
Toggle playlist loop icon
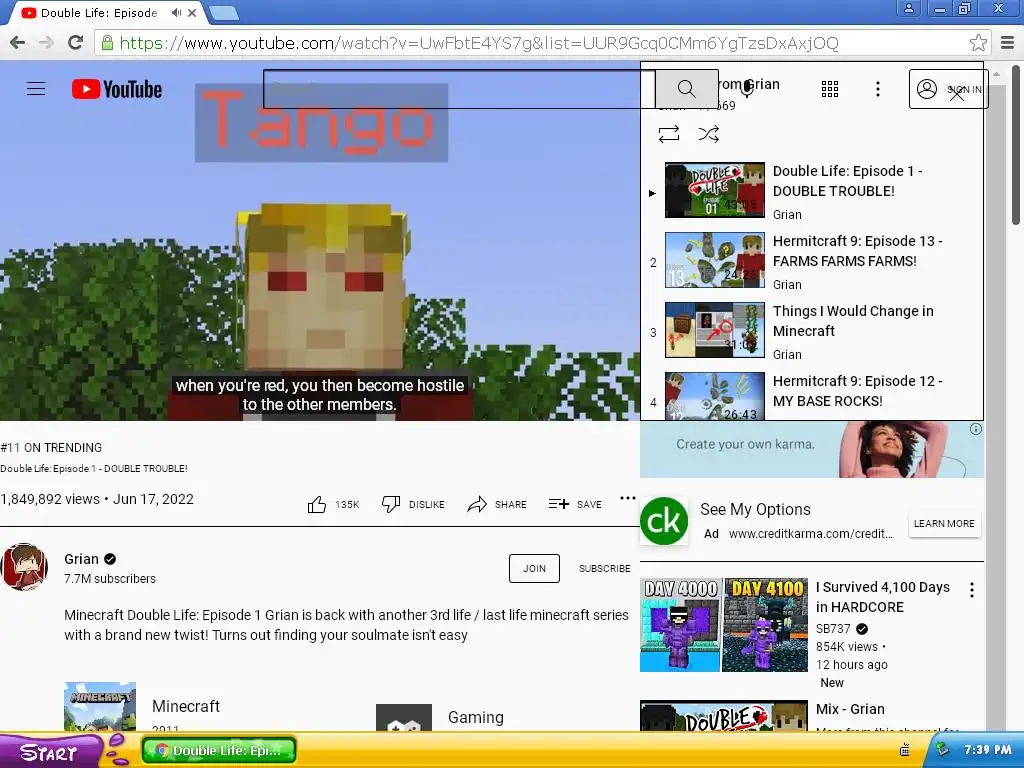(669, 134)
